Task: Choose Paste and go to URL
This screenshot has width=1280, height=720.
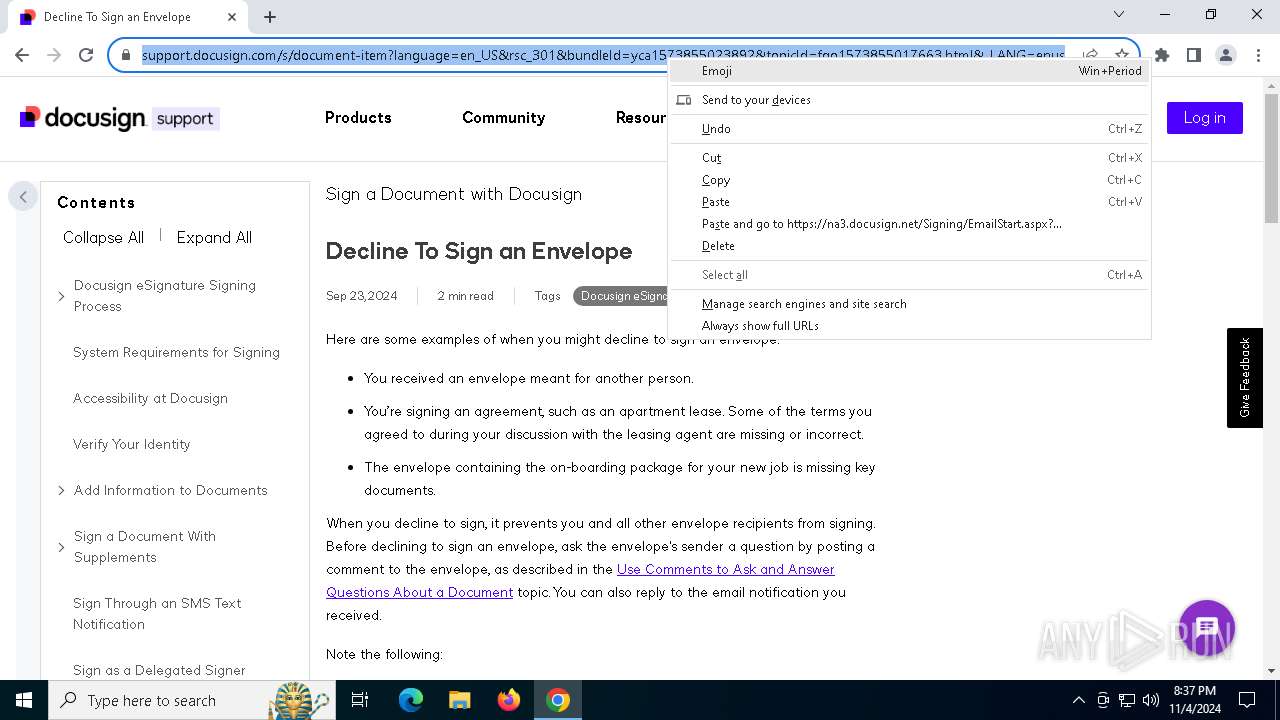Action: click(909, 224)
